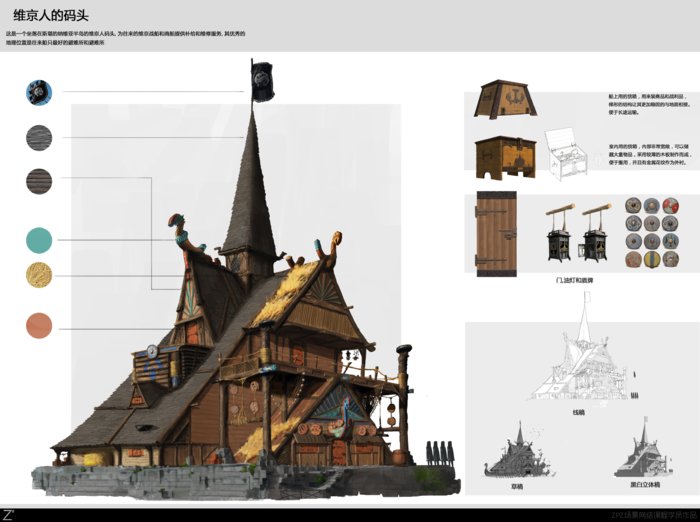Click the black flag atop the spire

click(x=261, y=79)
